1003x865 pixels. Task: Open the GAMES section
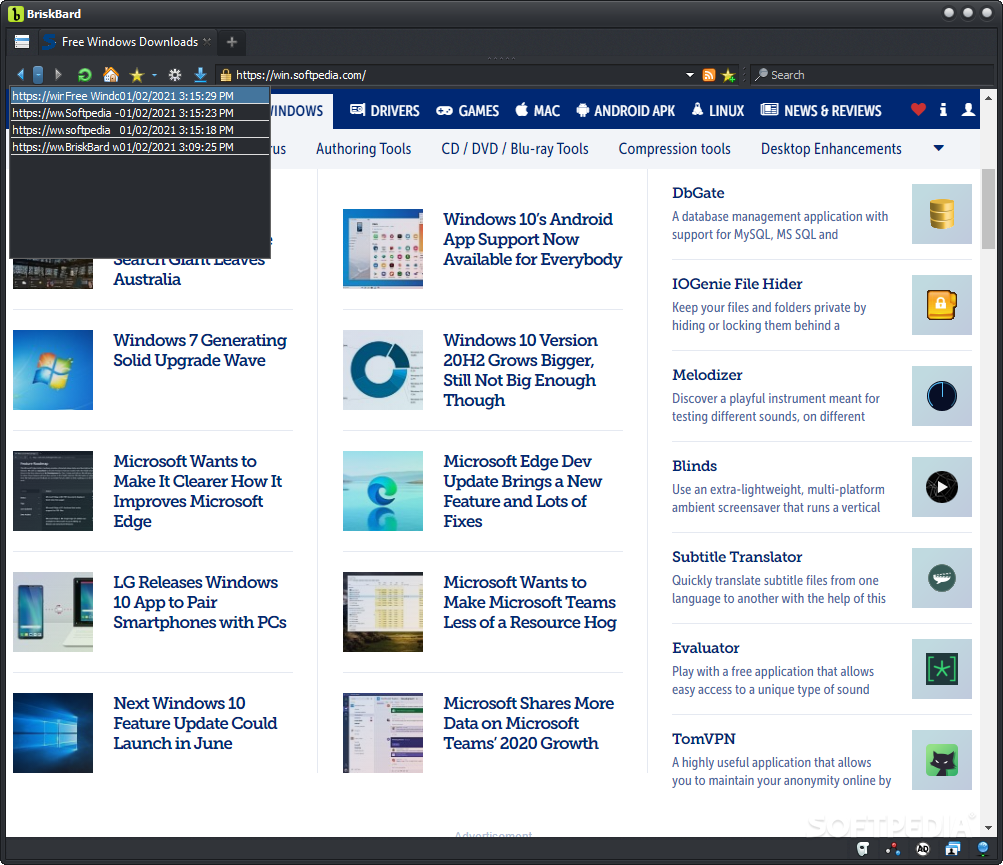click(468, 111)
